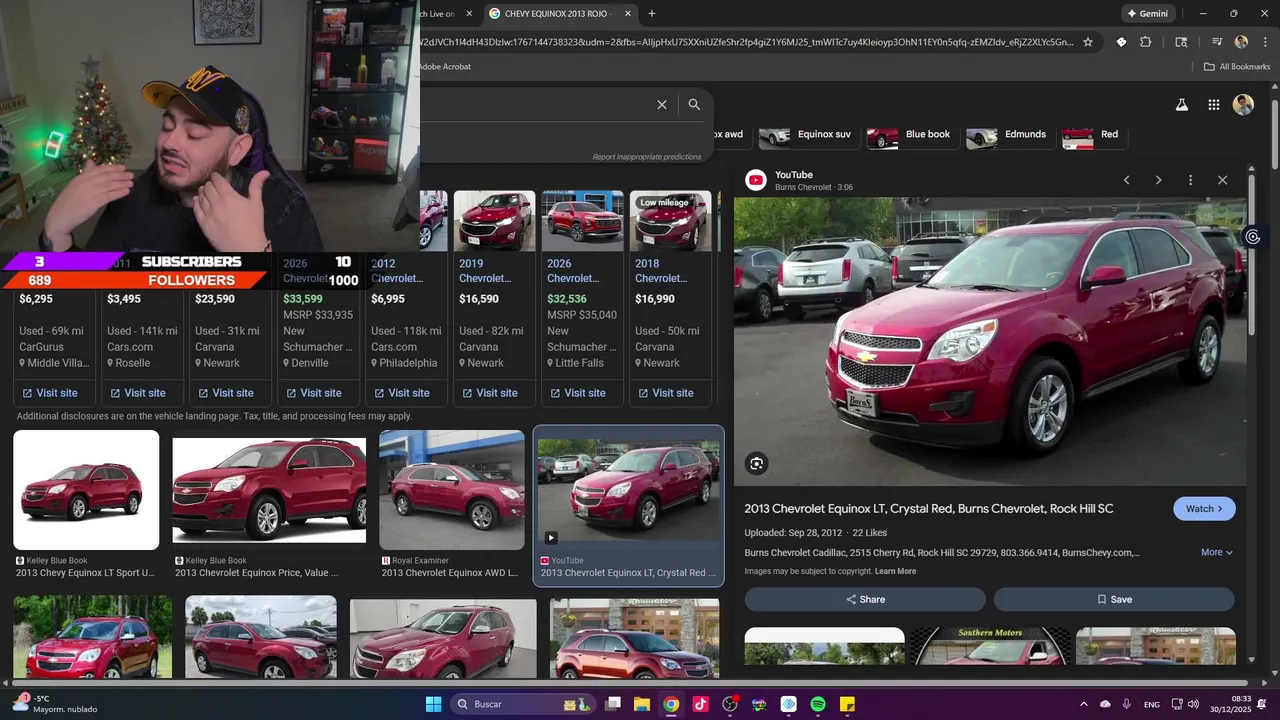Select the Equinox suv filter chip

coord(807,135)
